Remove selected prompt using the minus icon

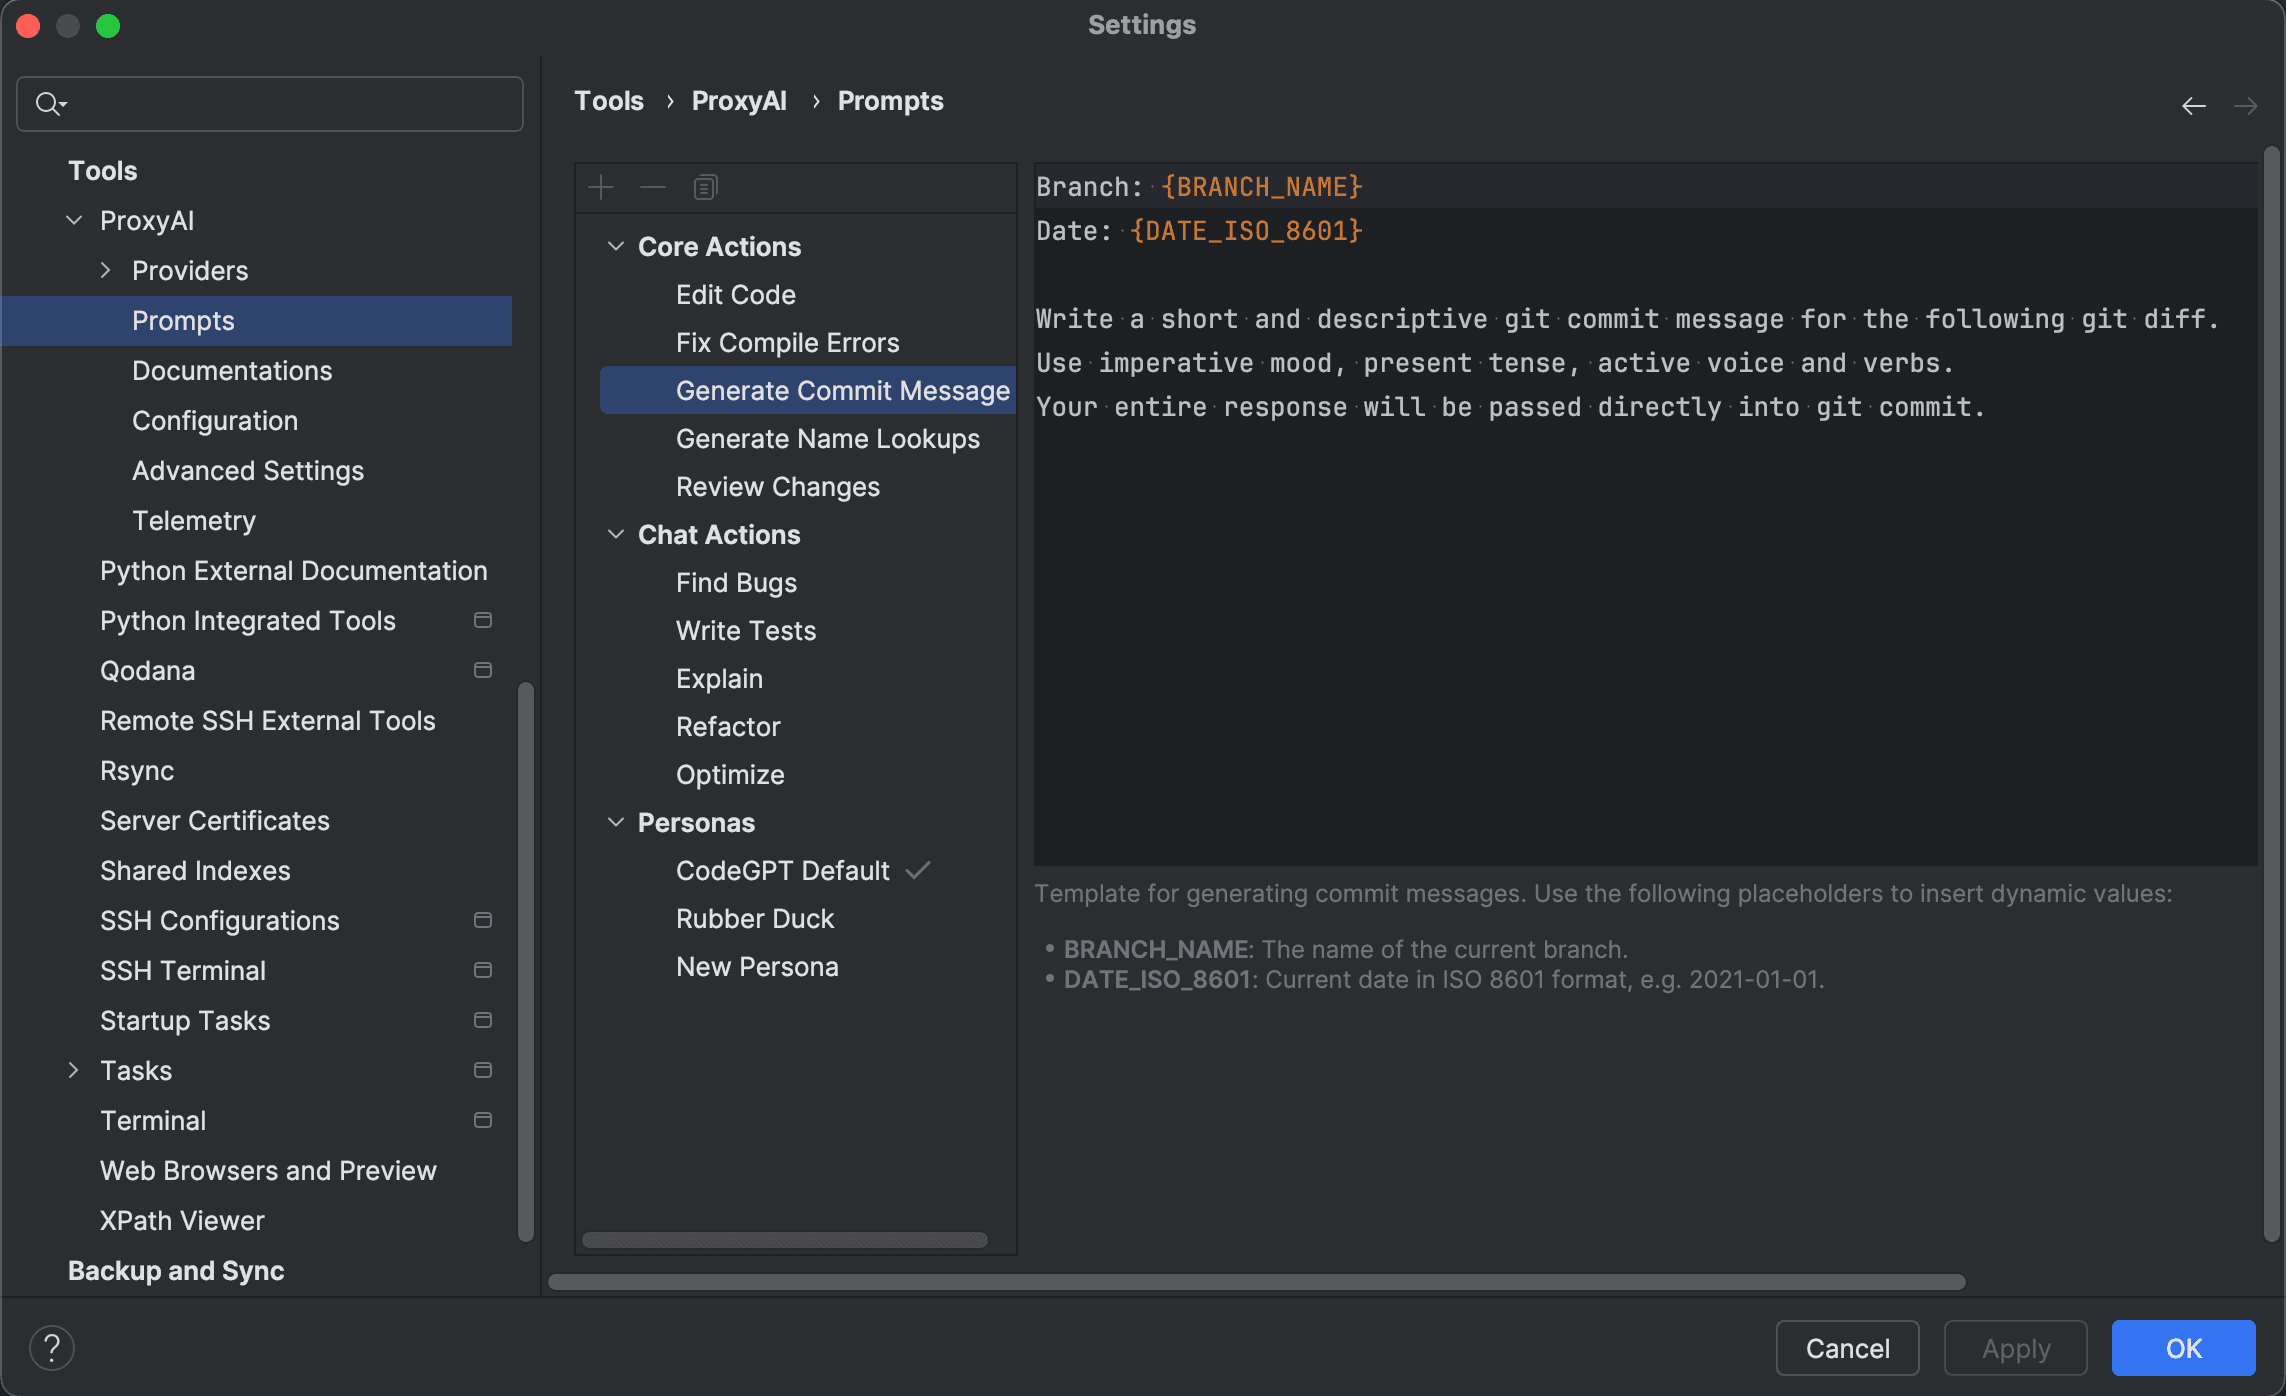coord(653,187)
